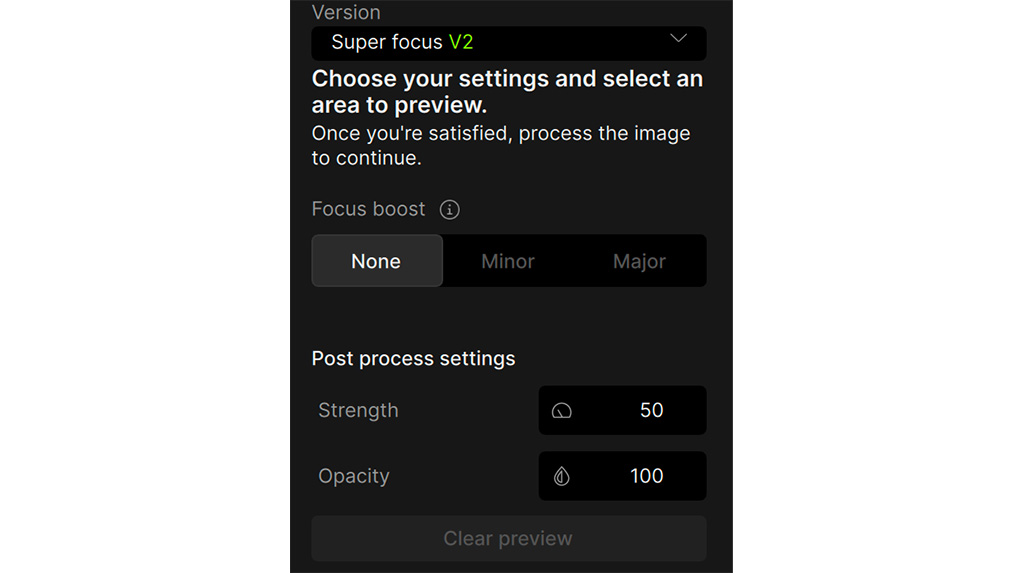Click the Focus boost label
1020x573 pixels.
click(368, 209)
